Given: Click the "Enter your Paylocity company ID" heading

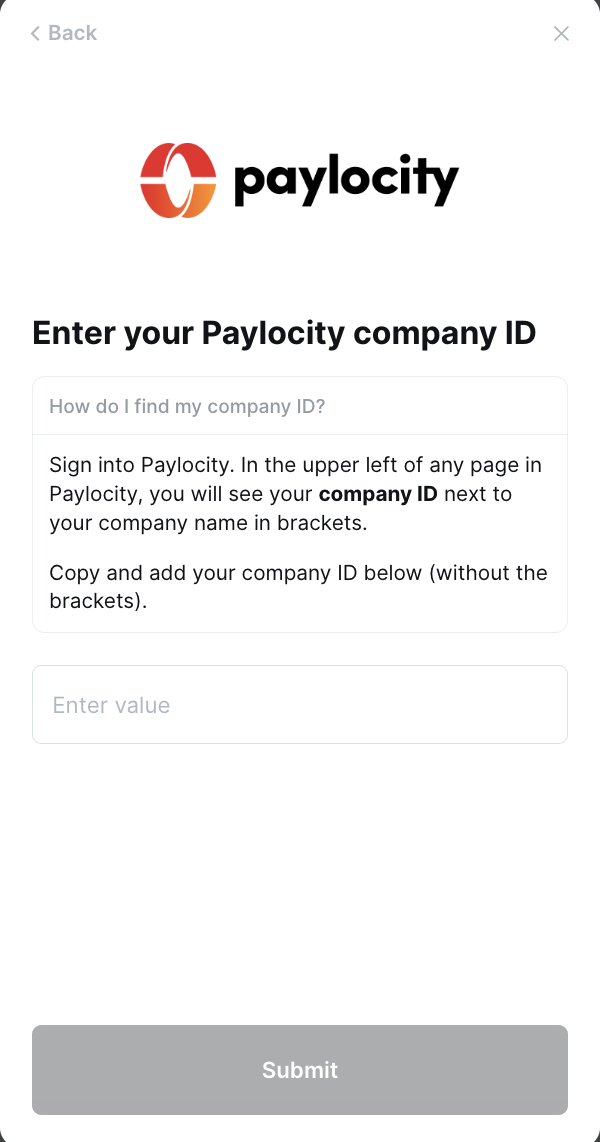Looking at the screenshot, I should (x=284, y=333).
